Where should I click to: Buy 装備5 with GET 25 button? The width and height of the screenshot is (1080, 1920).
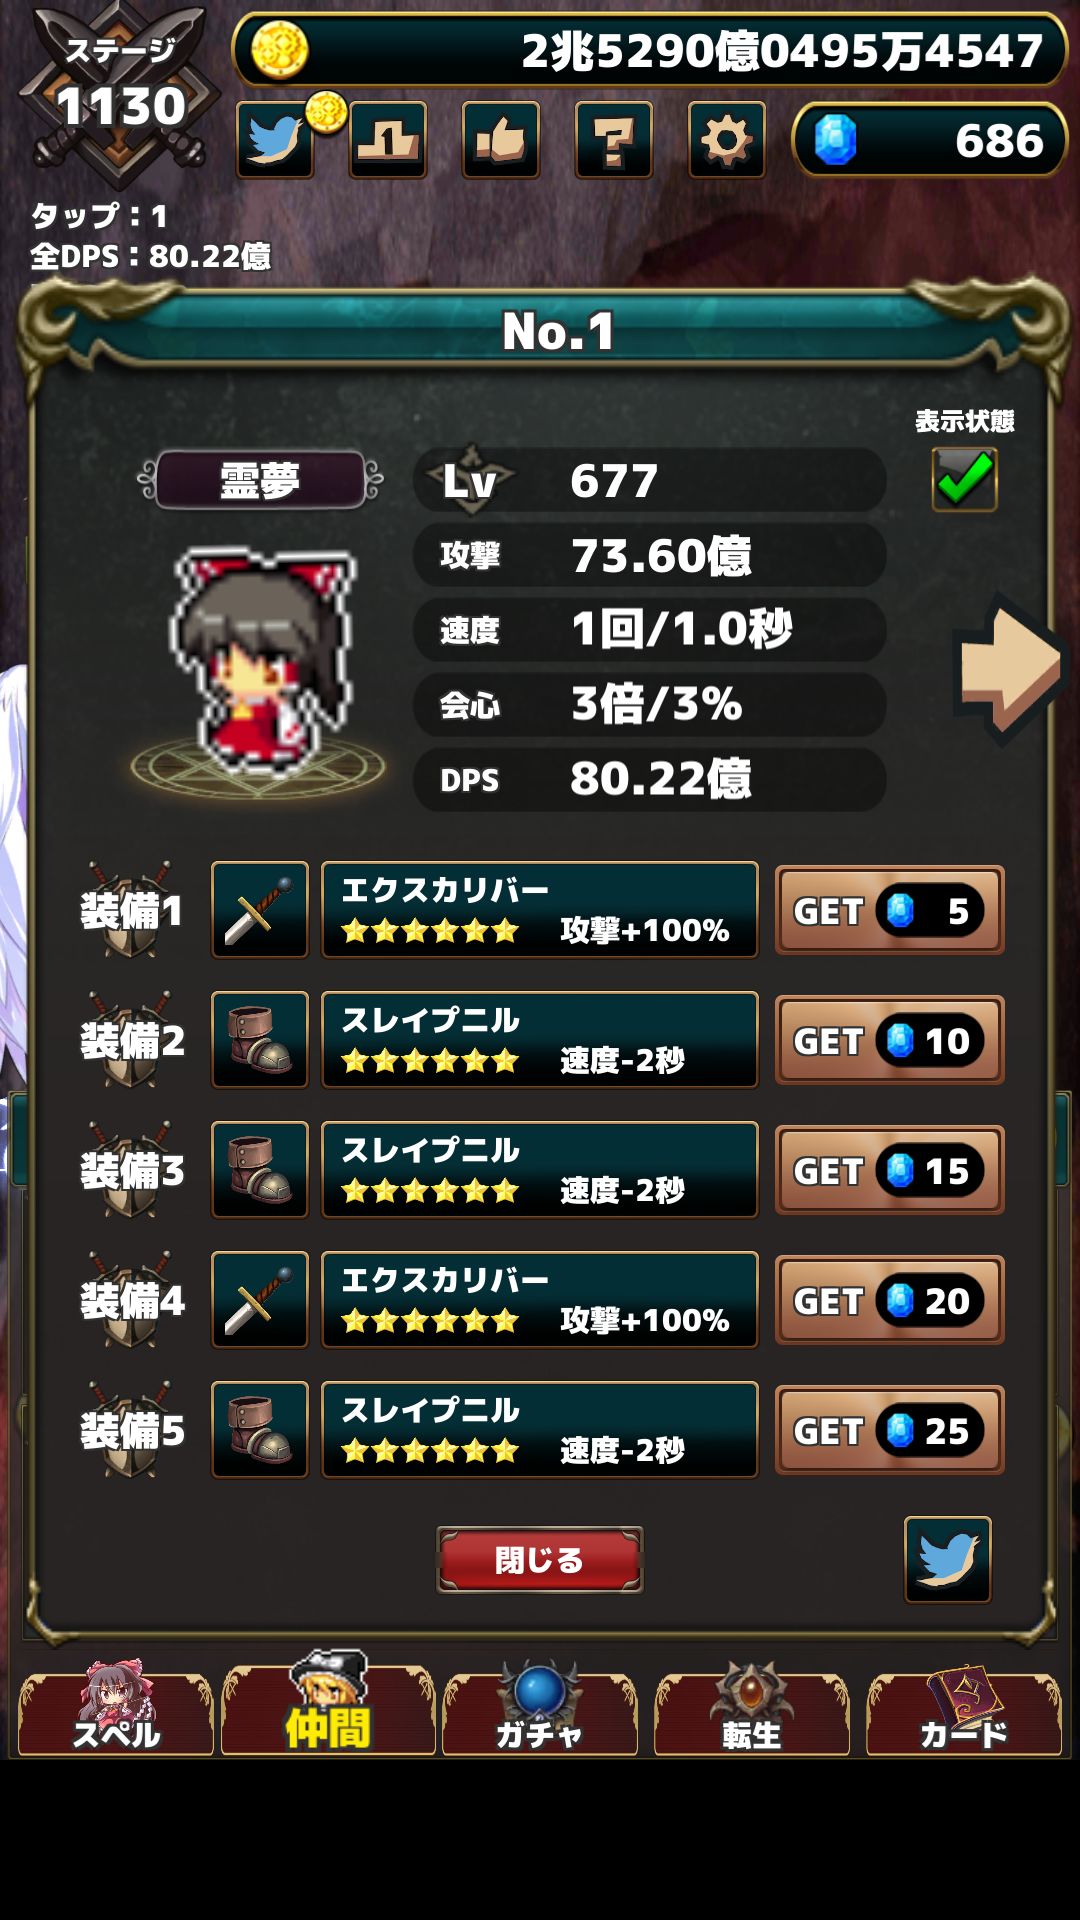click(x=890, y=1430)
